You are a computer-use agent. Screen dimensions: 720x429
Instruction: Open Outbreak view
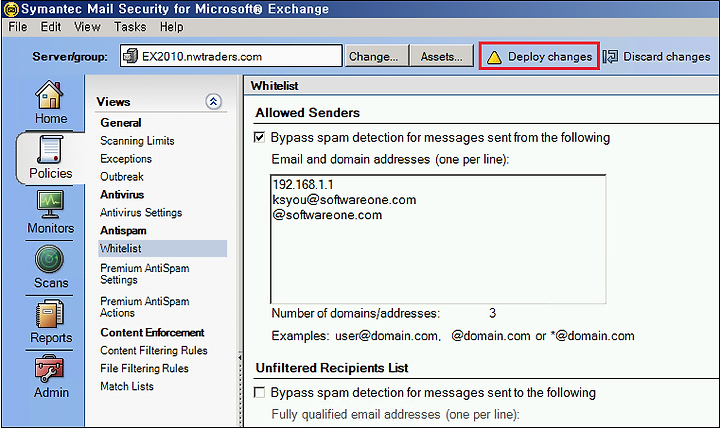click(122, 176)
